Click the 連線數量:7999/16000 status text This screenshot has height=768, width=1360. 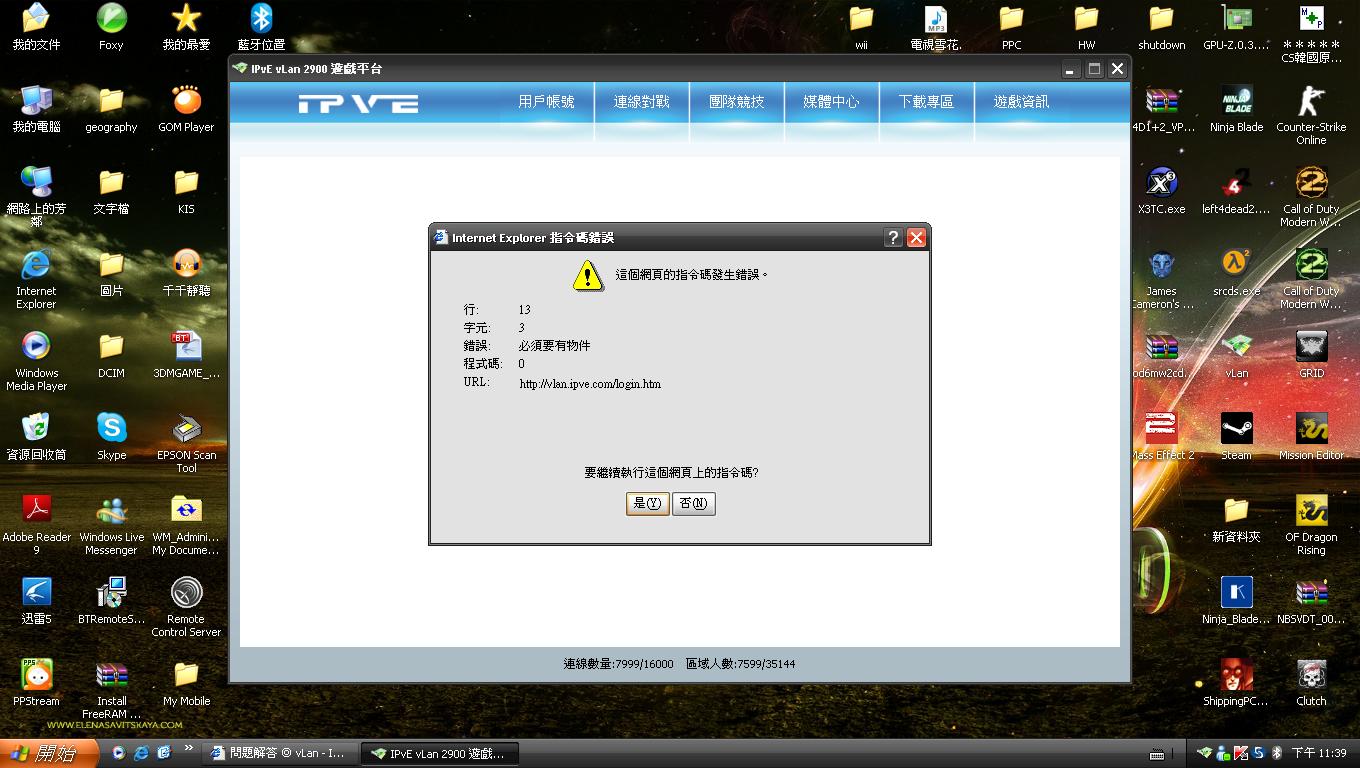tap(618, 664)
